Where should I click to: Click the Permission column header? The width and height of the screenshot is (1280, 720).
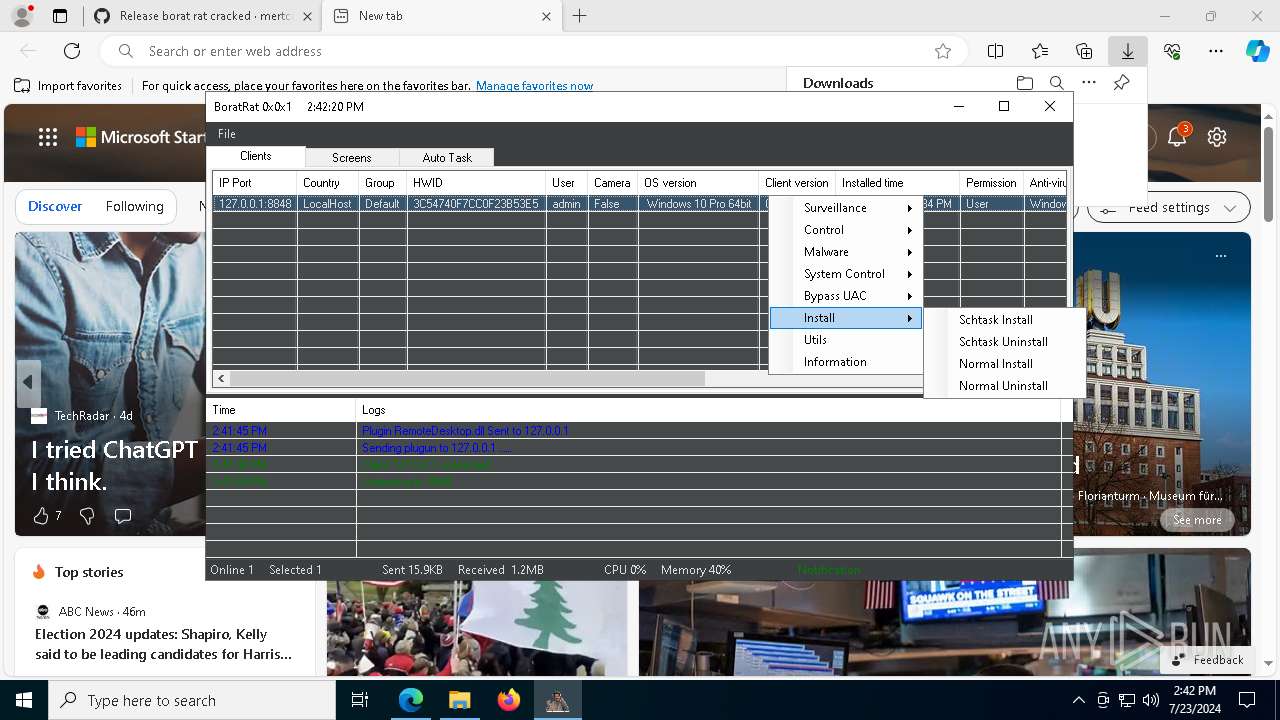coord(991,183)
